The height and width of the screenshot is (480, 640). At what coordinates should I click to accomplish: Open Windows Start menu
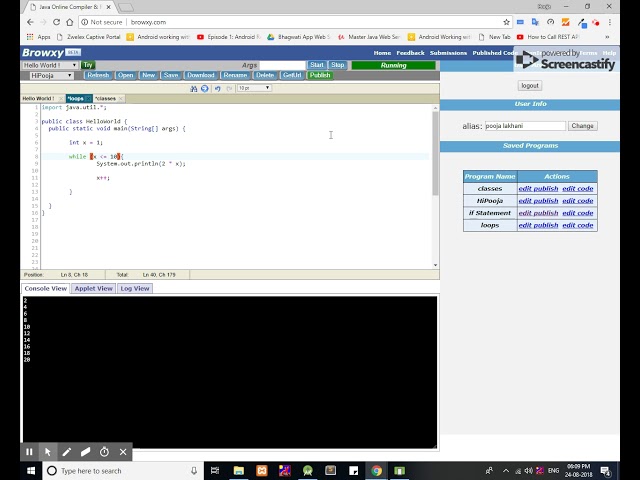[x=31, y=471]
